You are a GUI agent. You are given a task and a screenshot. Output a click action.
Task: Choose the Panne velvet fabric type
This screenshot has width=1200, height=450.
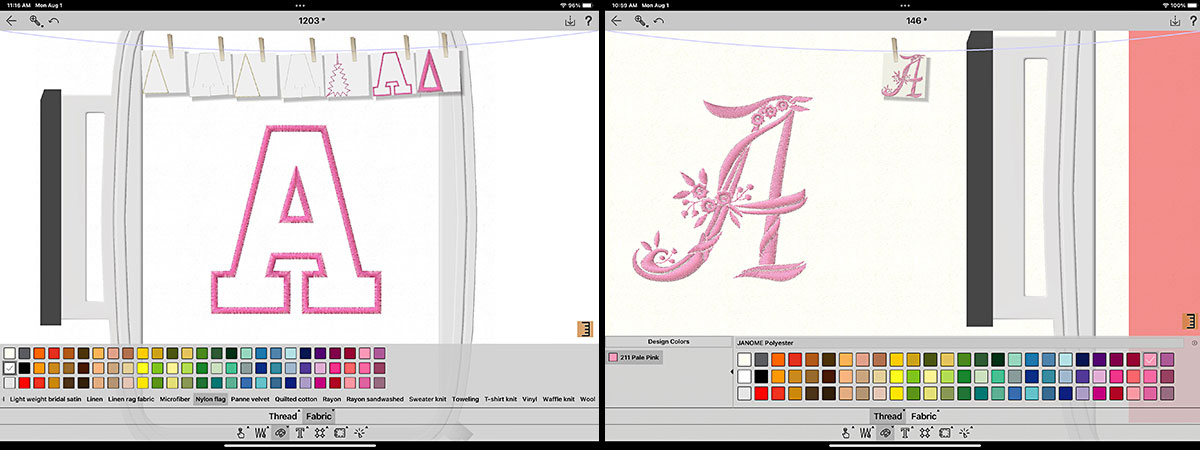point(250,399)
